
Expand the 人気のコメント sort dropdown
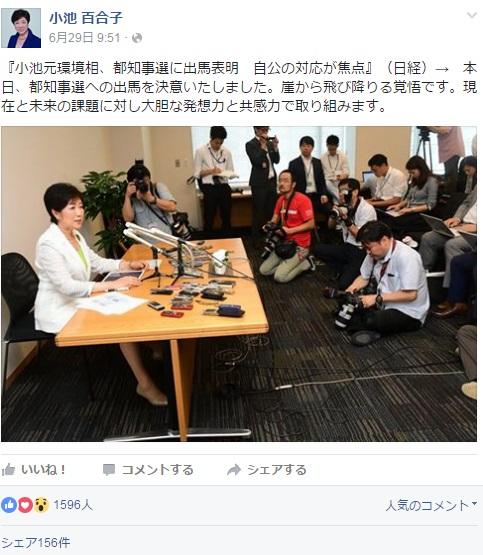tap(431, 505)
